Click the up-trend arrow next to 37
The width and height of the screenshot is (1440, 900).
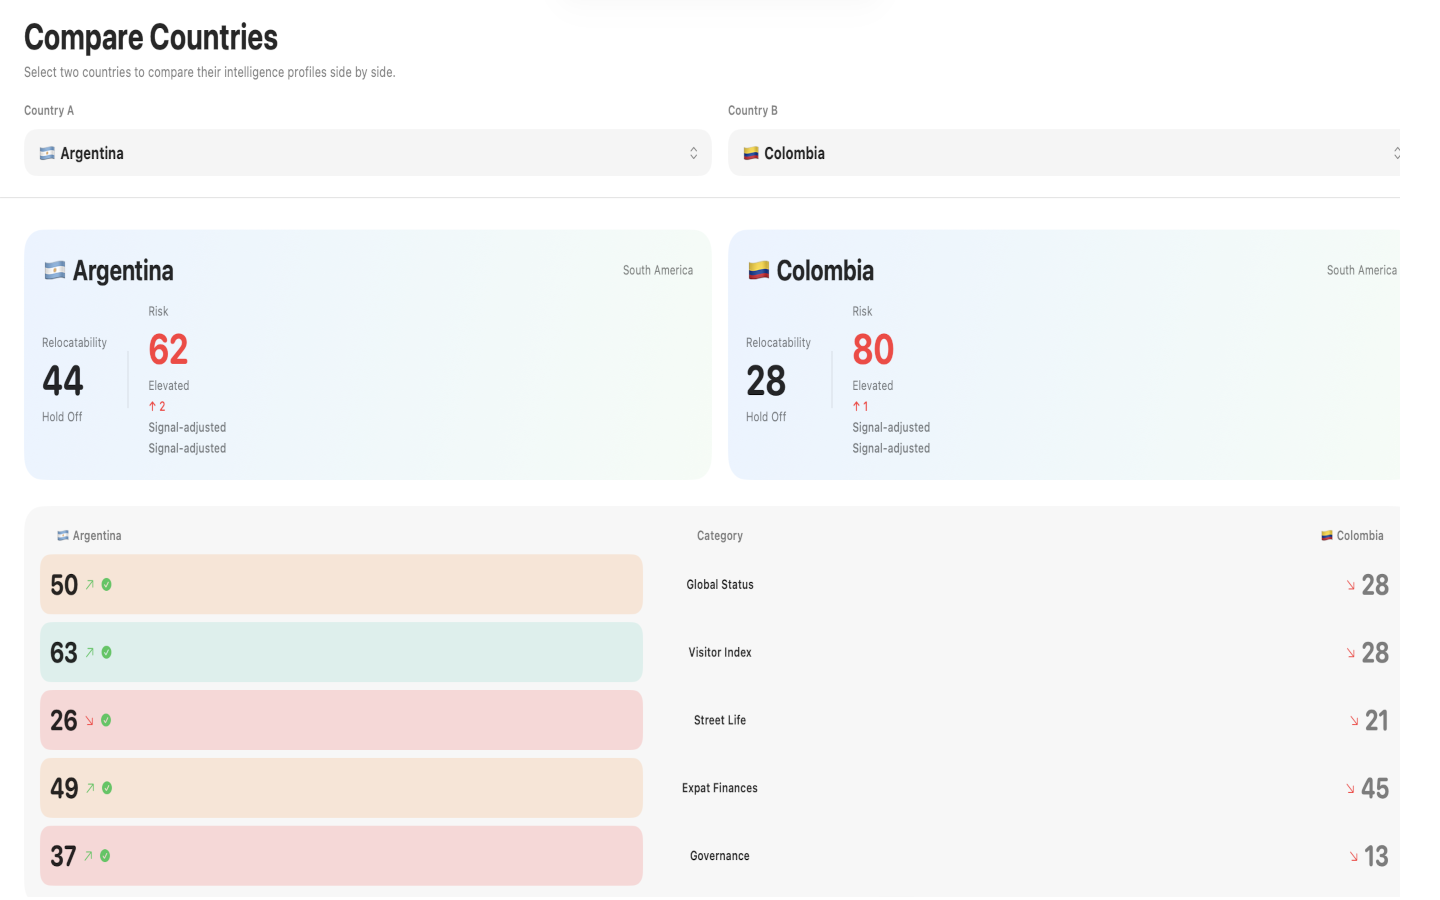[88, 856]
